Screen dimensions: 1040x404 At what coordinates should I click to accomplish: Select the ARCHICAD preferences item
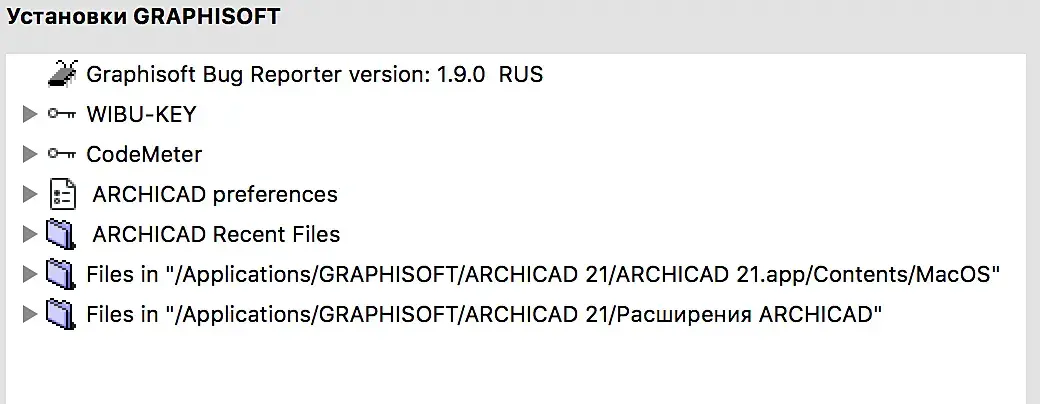point(215,194)
